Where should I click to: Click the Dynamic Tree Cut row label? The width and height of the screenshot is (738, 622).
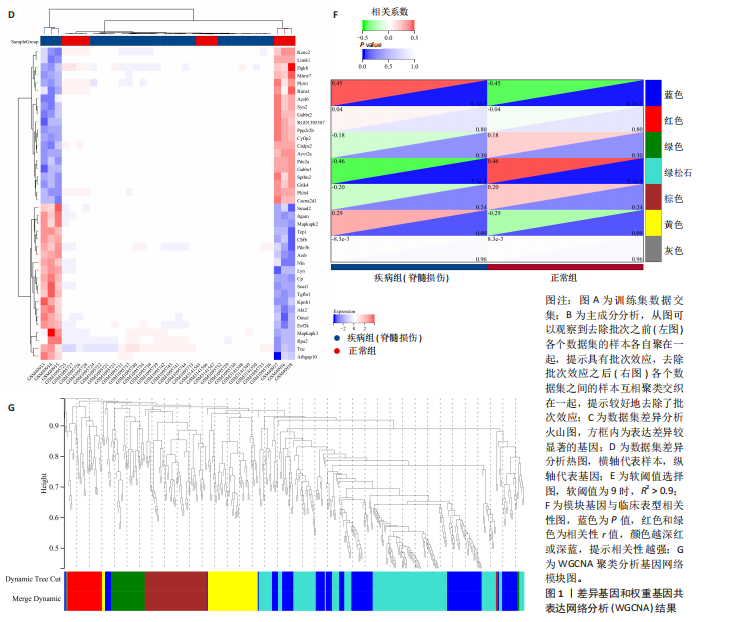tap(33, 580)
